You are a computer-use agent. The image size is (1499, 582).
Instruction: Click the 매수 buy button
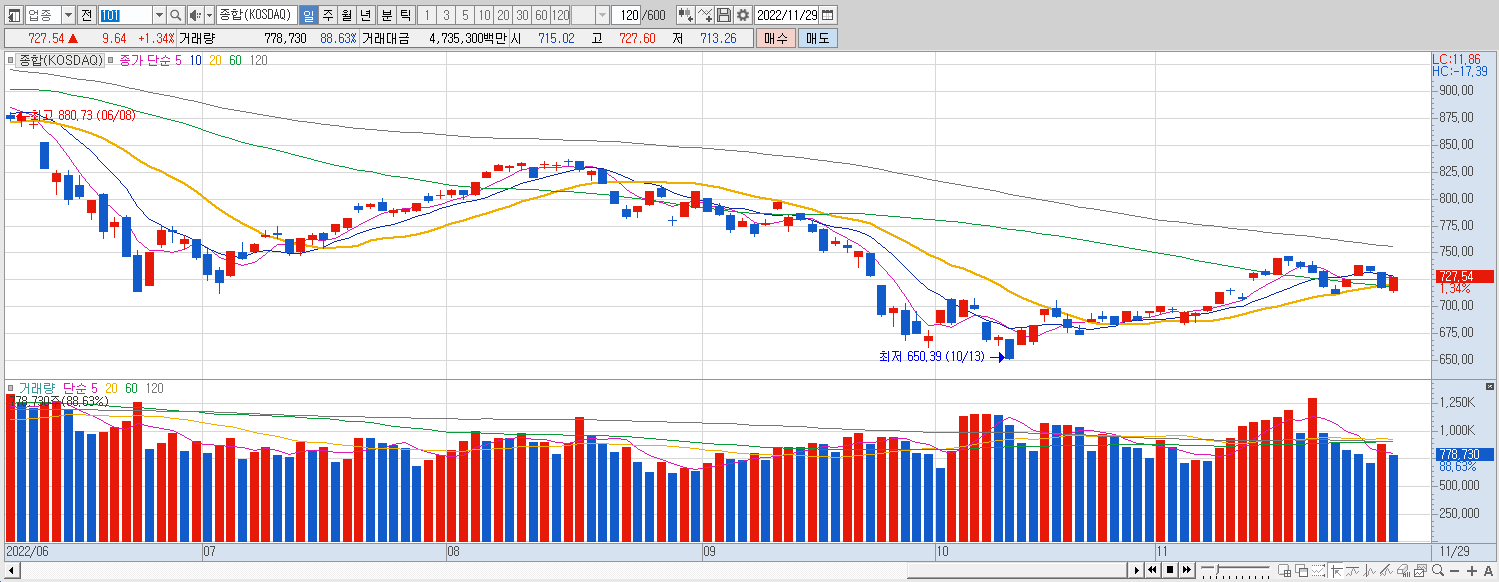click(775, 38)
